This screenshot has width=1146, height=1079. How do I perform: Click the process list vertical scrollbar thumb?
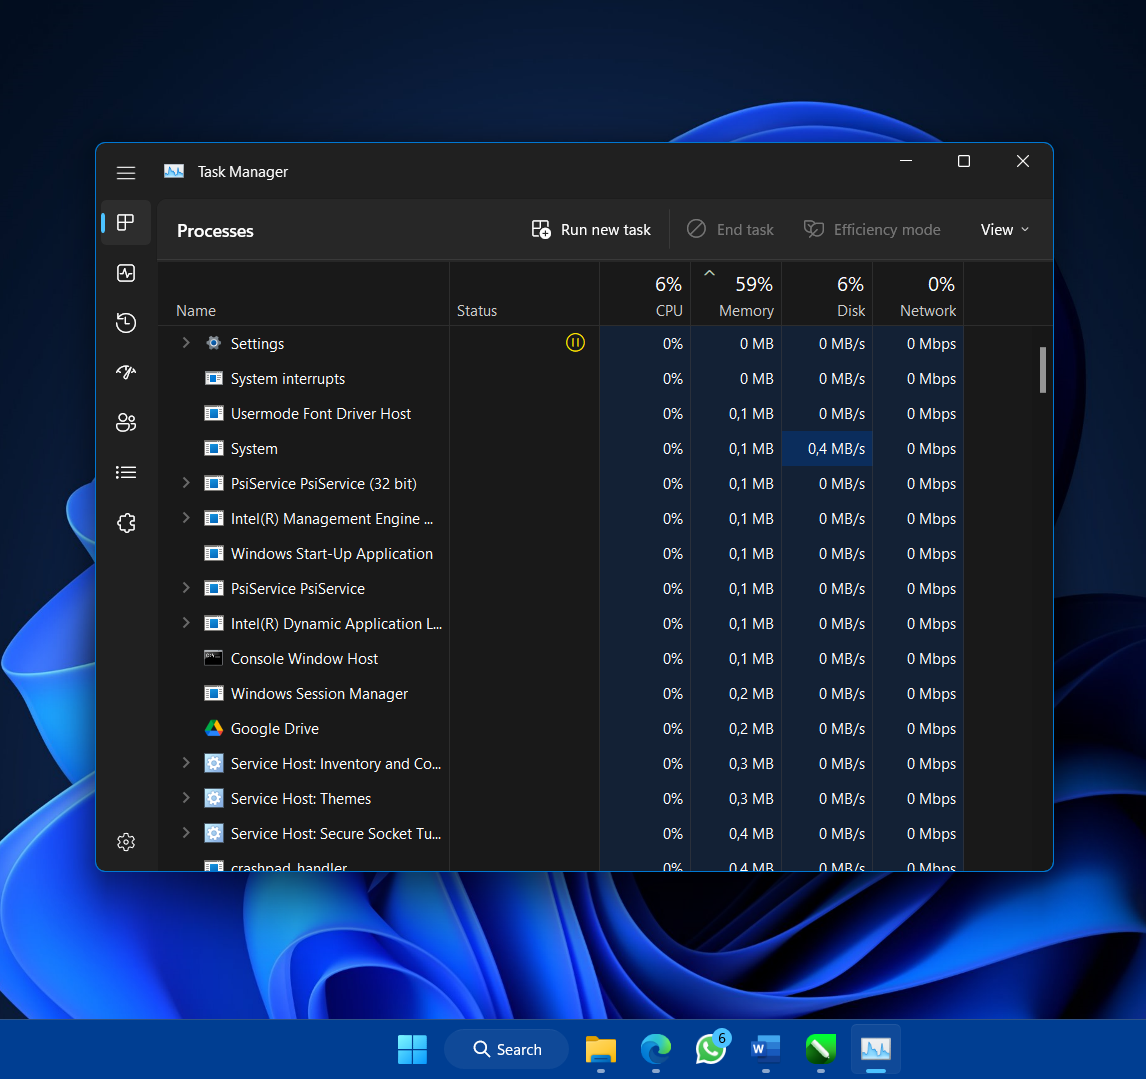1043,370
